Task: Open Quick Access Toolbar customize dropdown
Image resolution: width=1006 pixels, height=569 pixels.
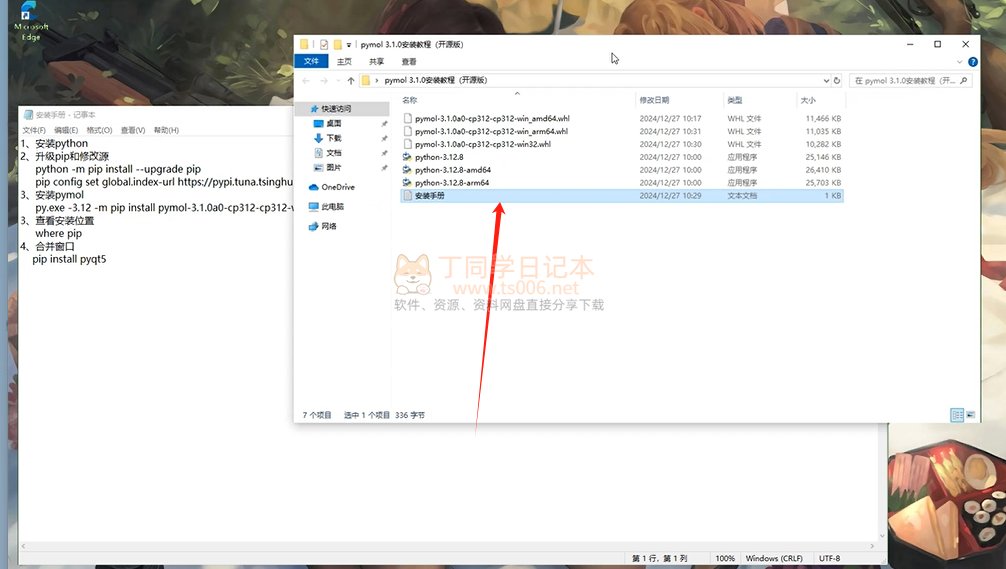Action: pos(349,45)
